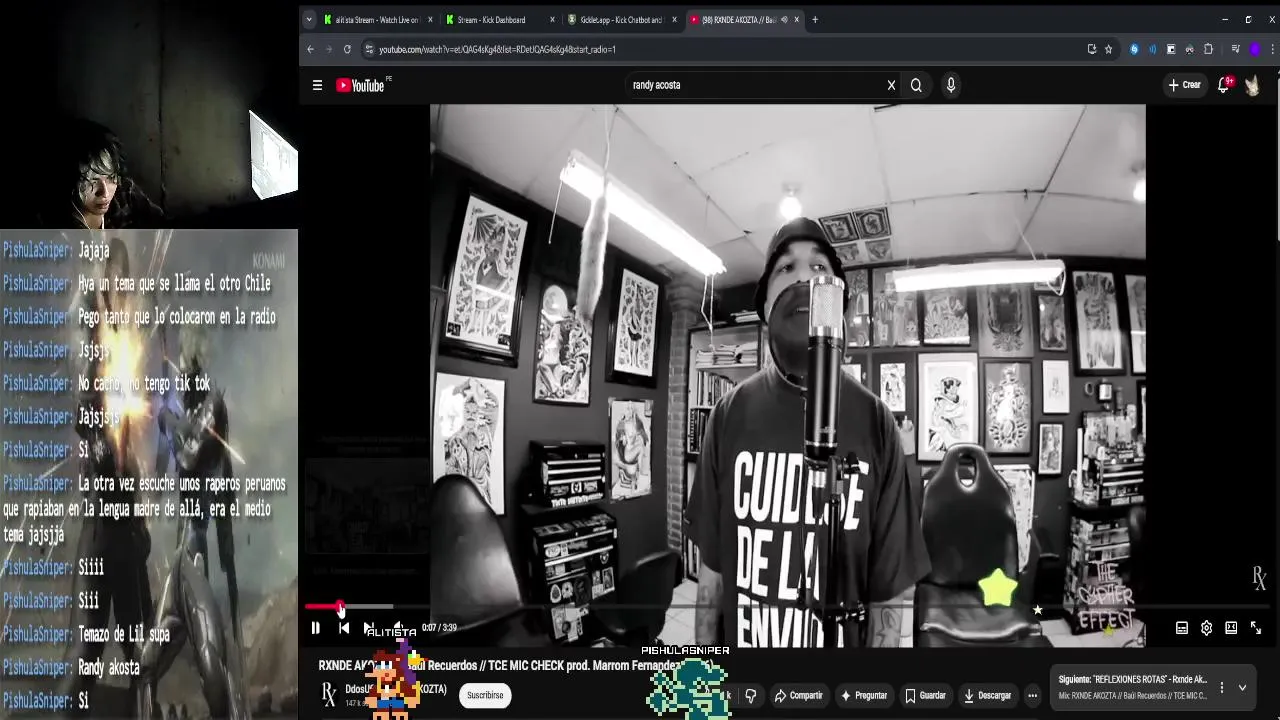Click the RXNDE AKOZTA channel avatar
Viewport: 1280px width, 720px height.
(x=328, y=694)
